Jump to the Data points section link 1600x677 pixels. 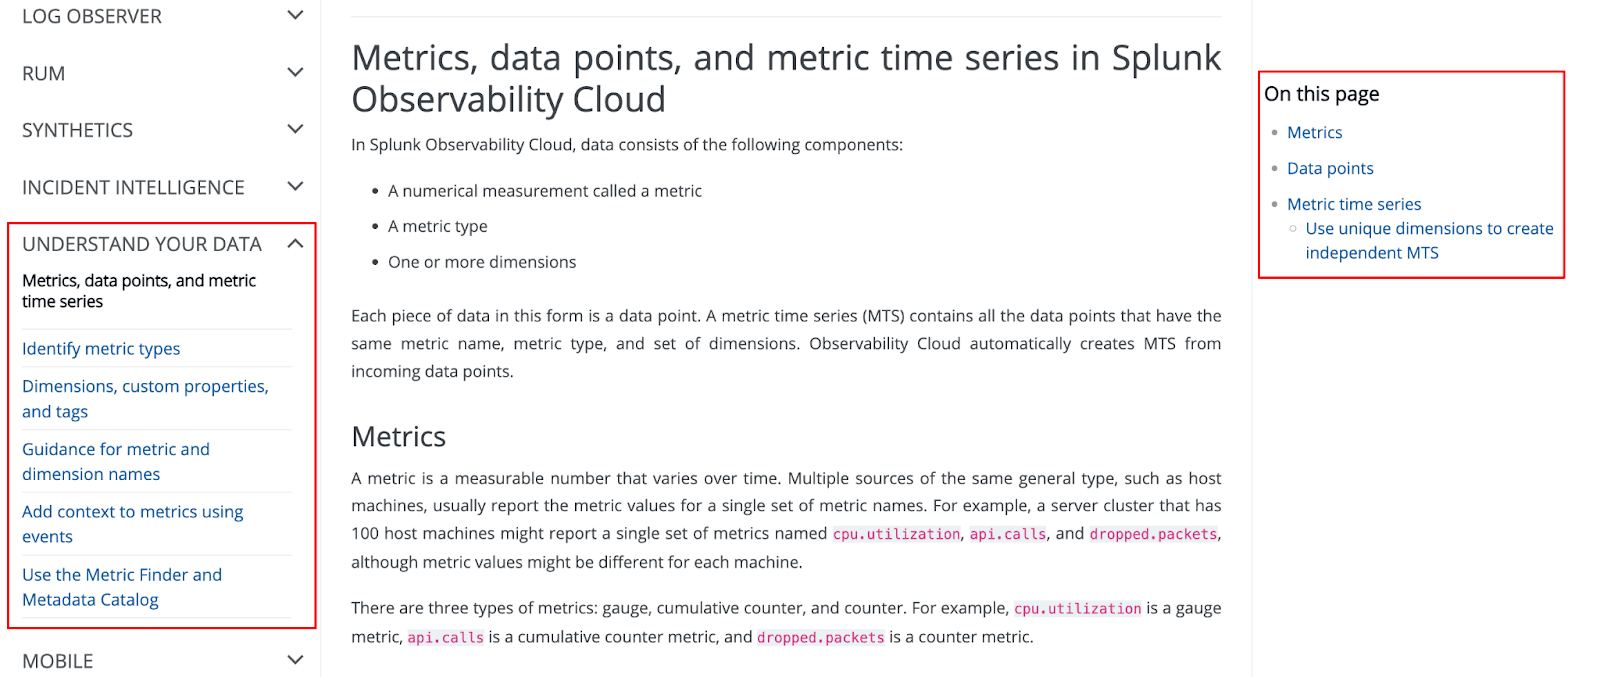pos(1330,168)
